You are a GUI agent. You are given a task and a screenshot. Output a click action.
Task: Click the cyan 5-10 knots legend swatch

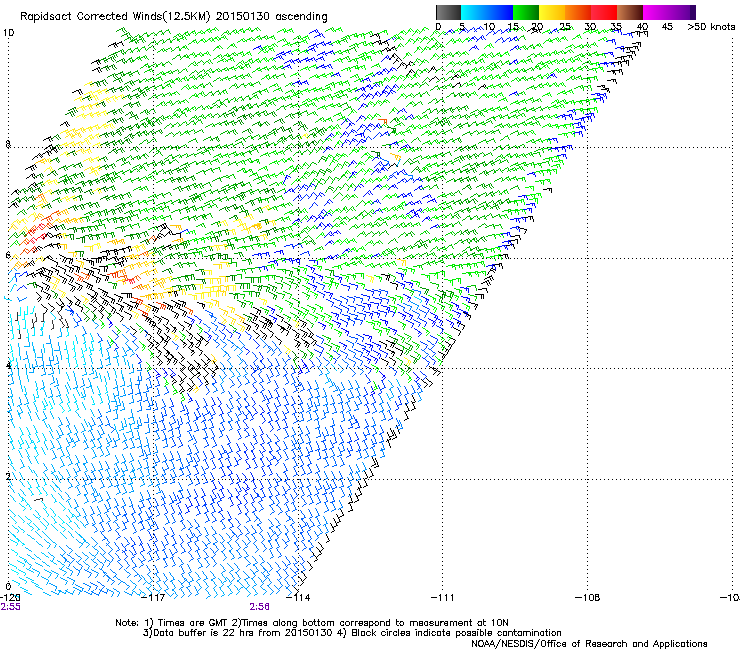(x=474, y=12)
